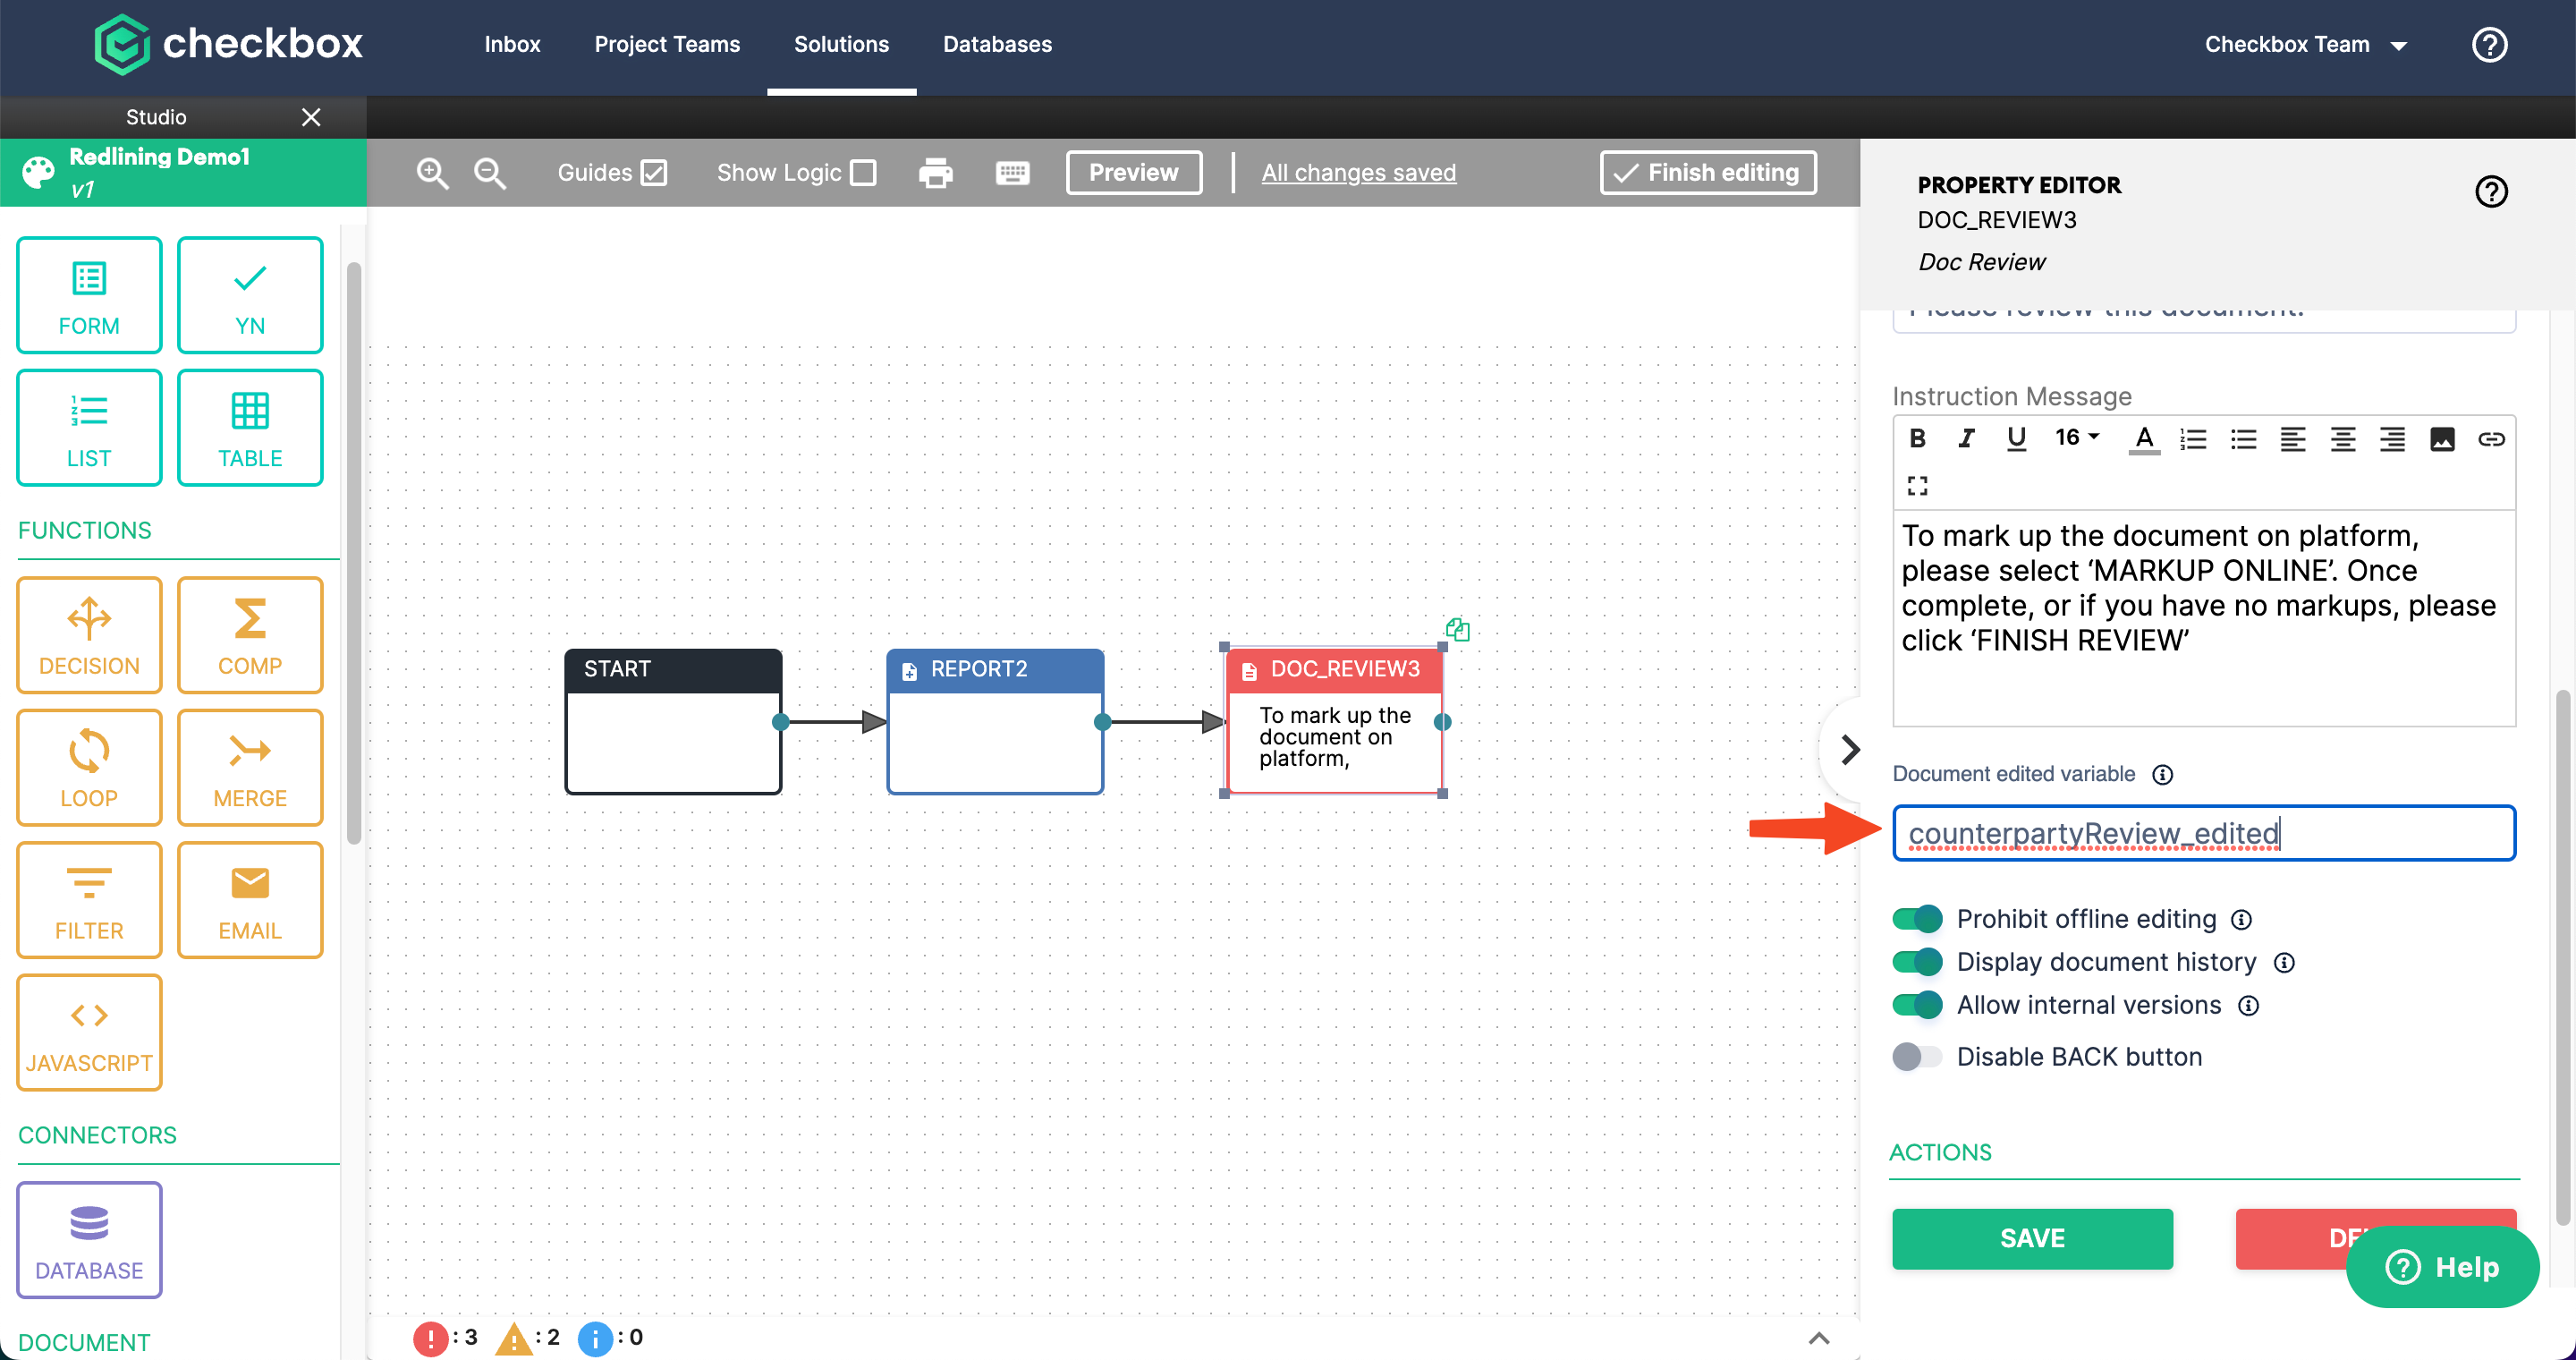Enable the Show Logic checkbox
This screenshot has height=1360, width=2576.
pos(863,173)
